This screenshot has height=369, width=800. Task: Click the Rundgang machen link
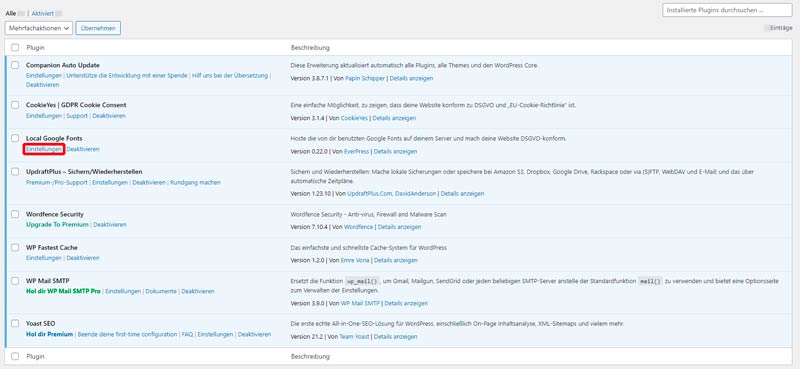click(x=195, y=182)
